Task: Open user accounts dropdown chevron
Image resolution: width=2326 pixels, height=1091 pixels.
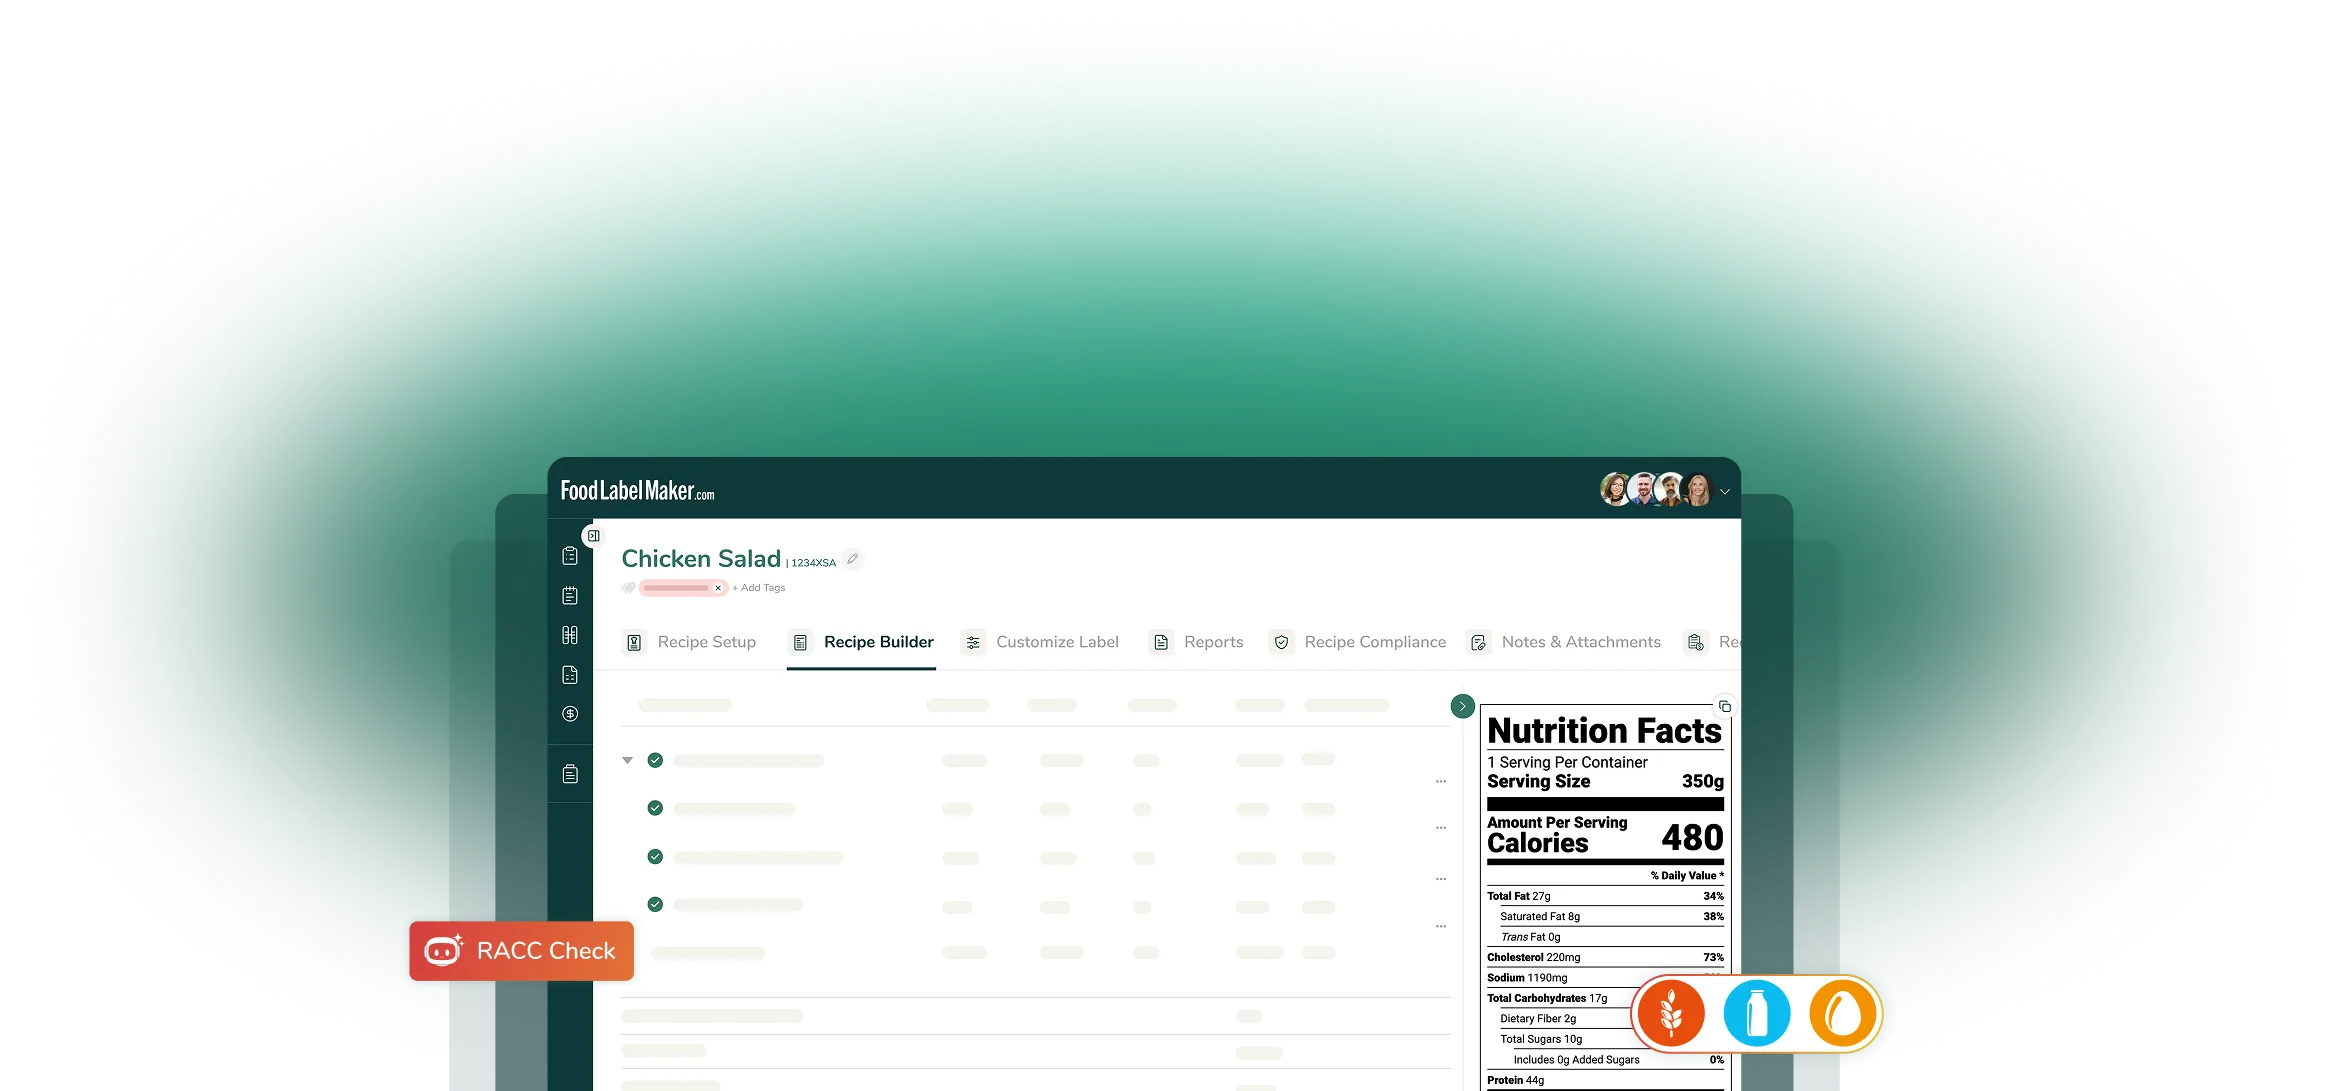Action: (1725, 492)
